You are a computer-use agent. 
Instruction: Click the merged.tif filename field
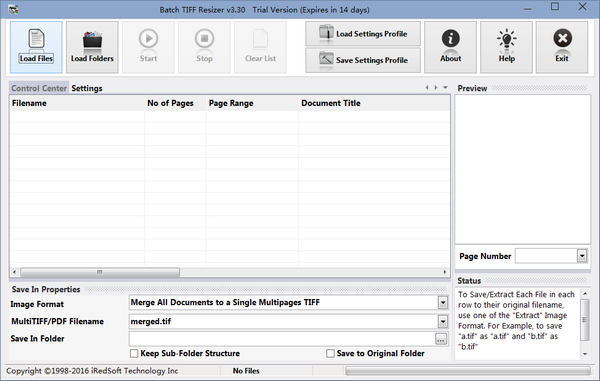coord(283,321)
